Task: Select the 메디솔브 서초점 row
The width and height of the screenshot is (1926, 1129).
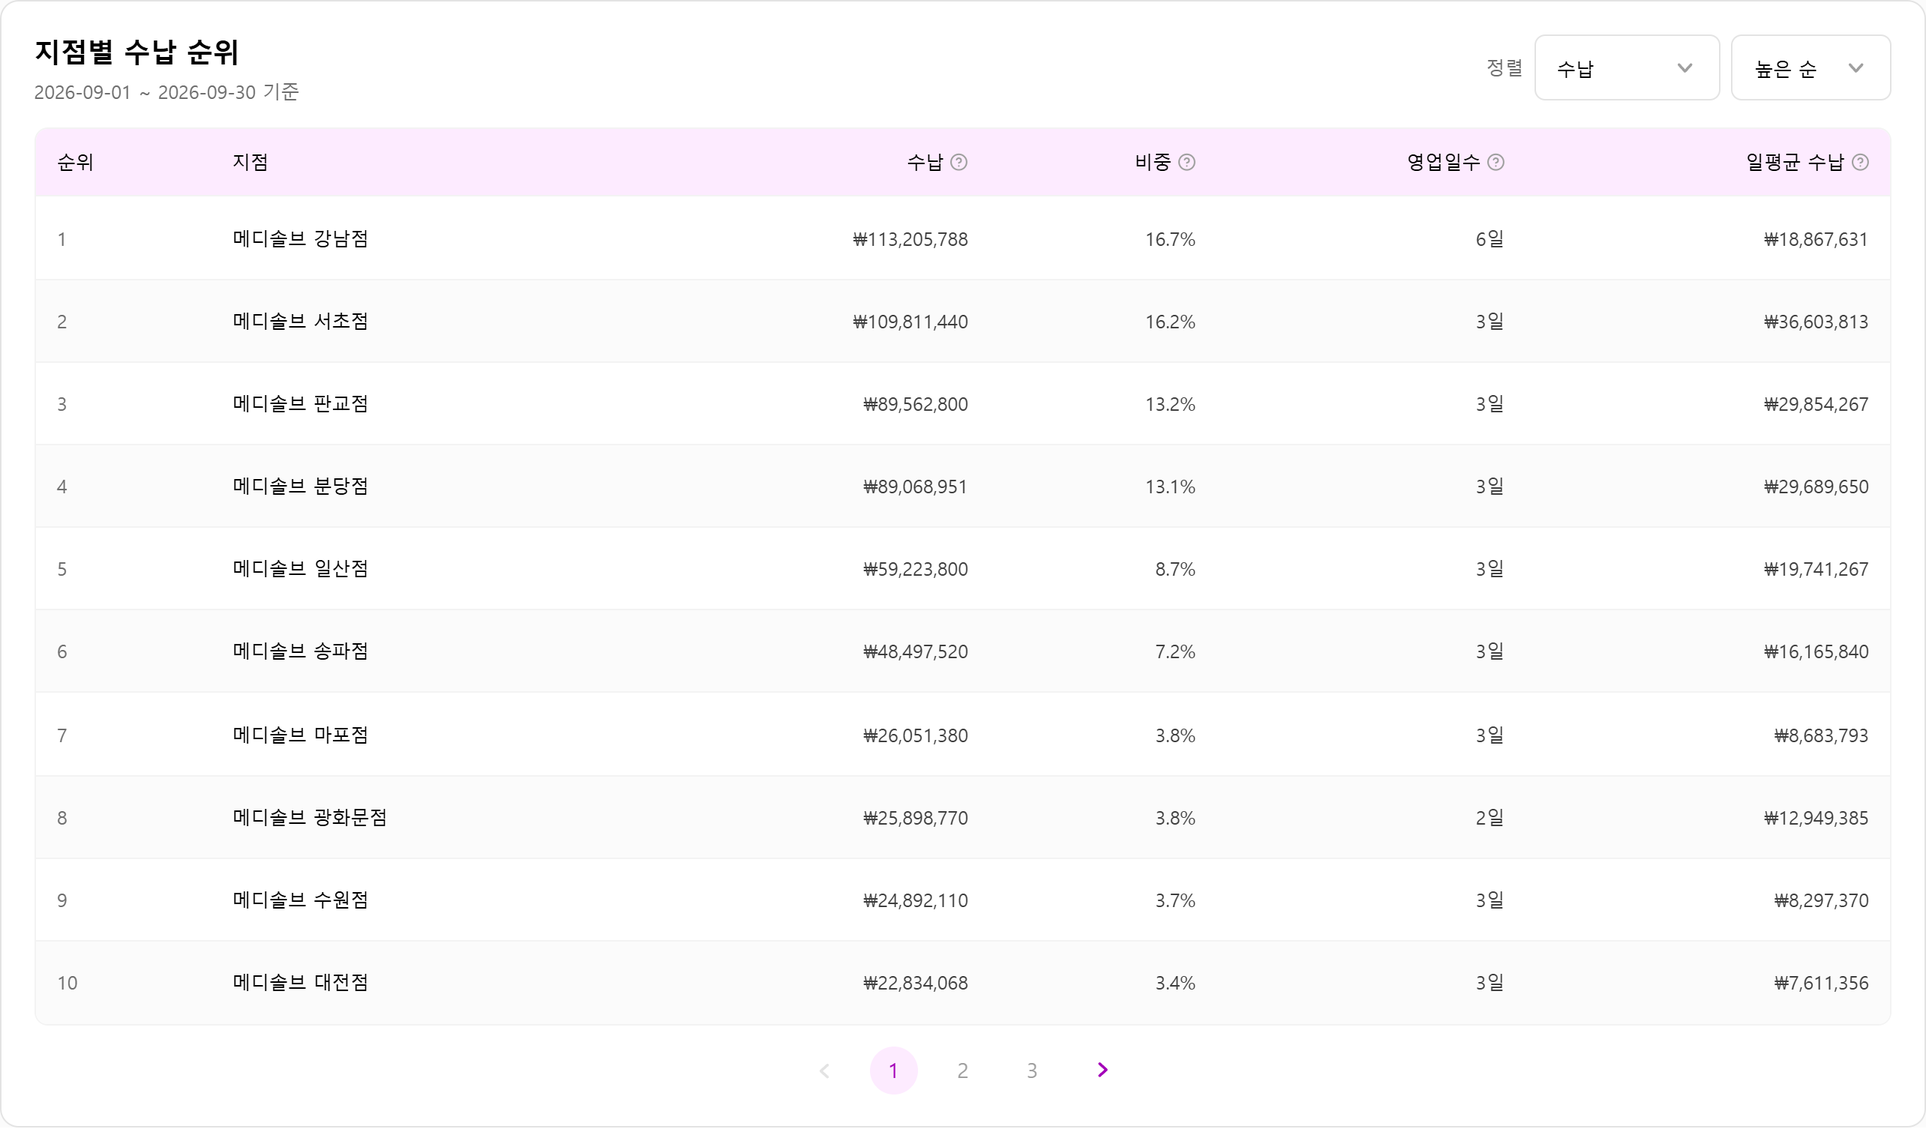Action: (963, 322)
